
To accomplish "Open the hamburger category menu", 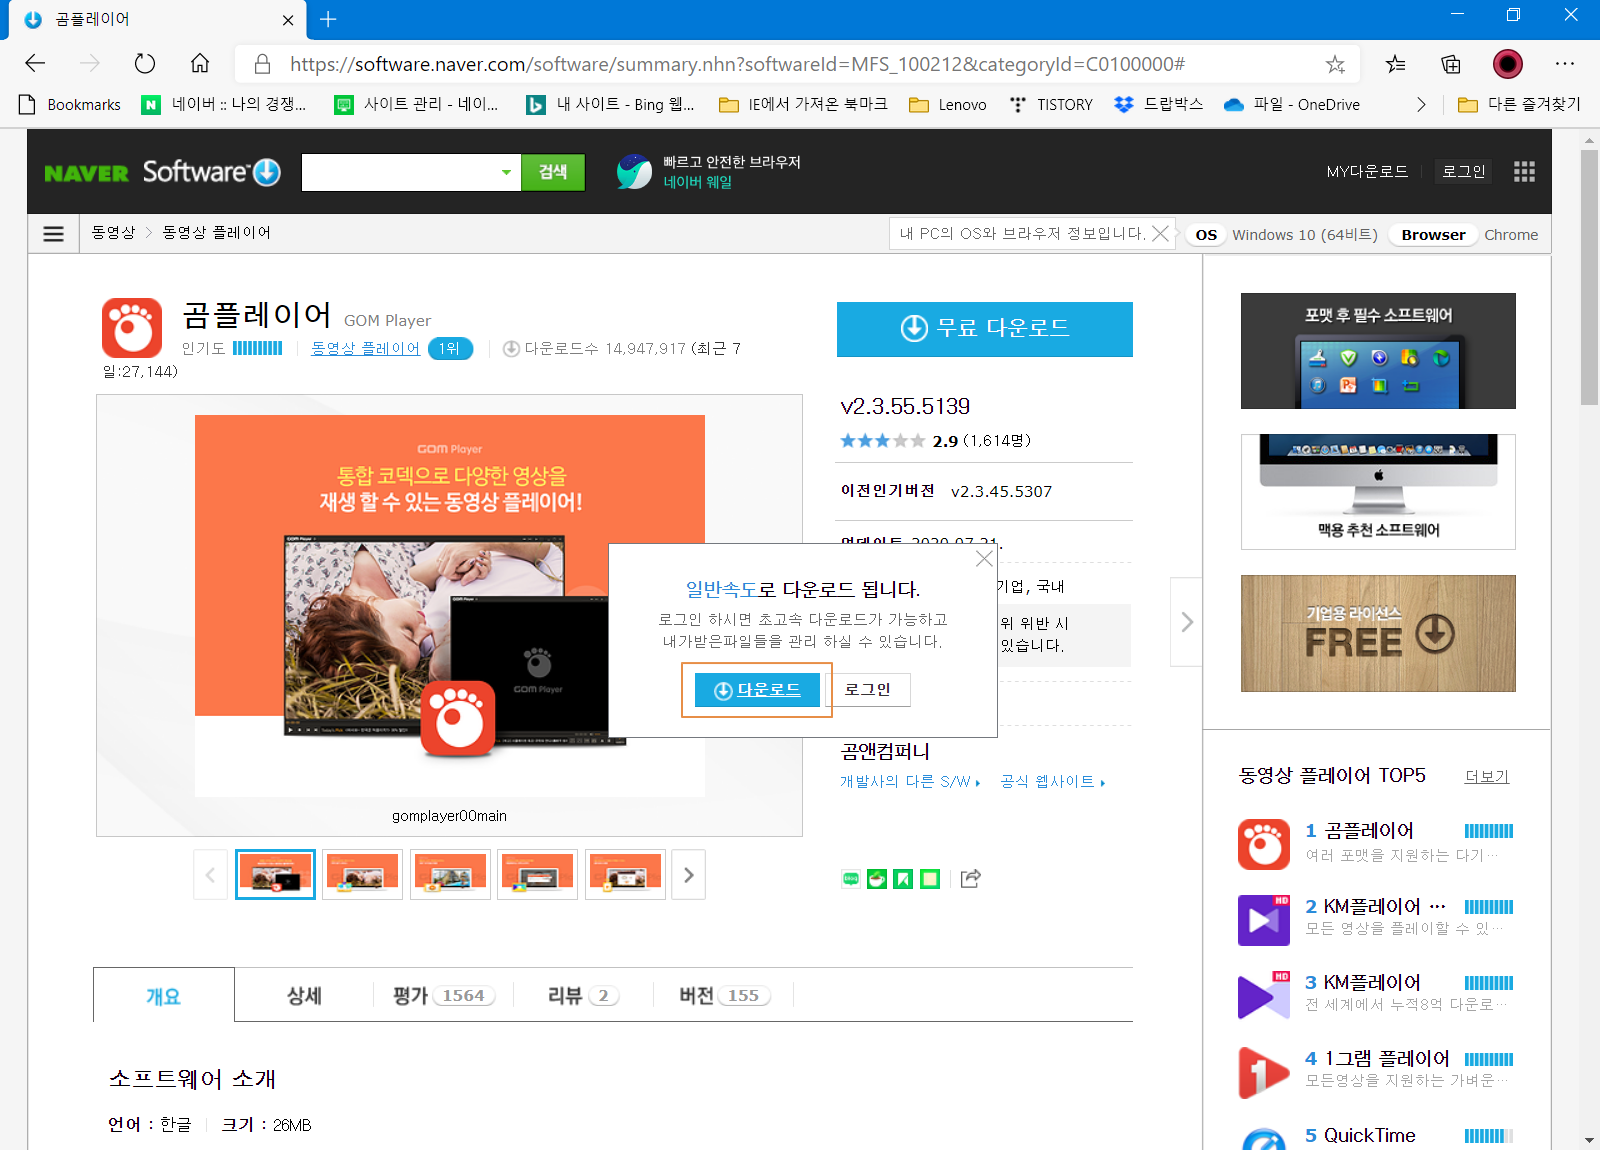I will [54, 234].
